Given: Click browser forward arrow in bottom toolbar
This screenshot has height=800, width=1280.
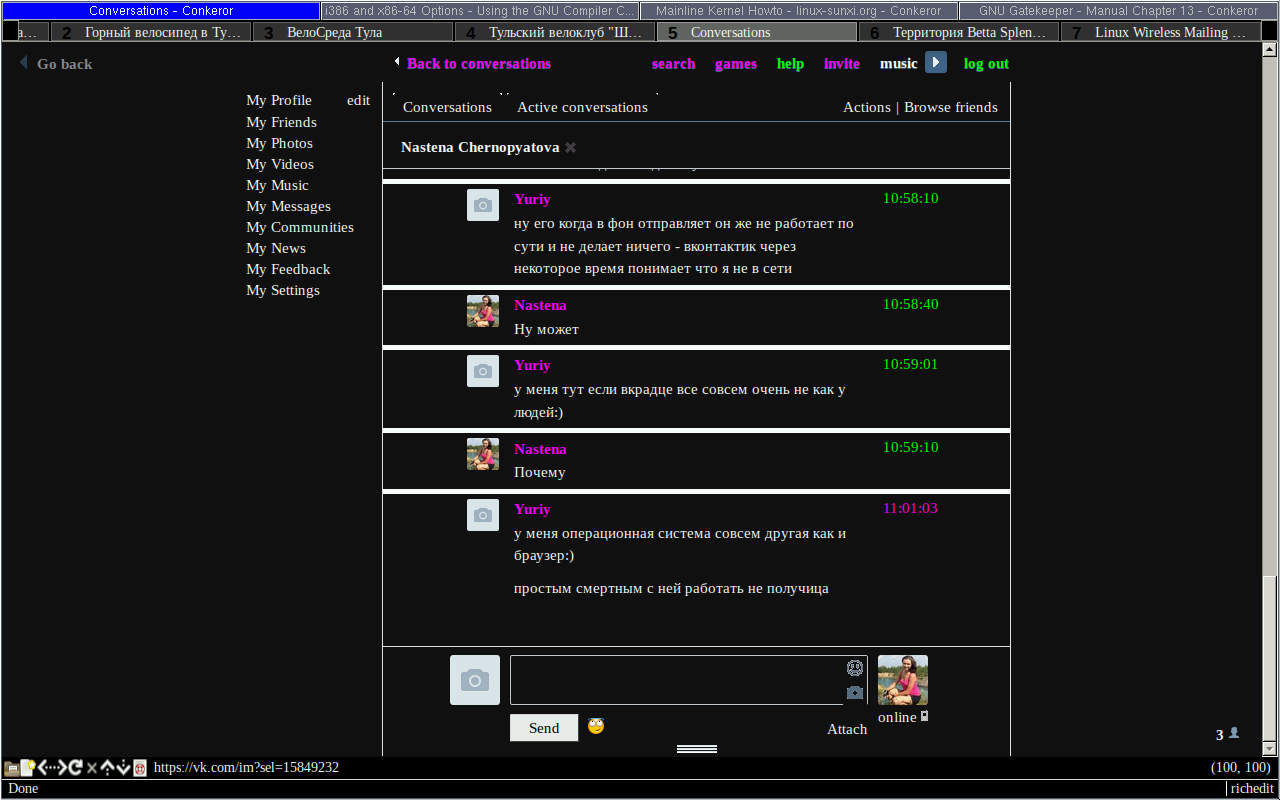Looking at the screenshot, I should tap(60, 768).
